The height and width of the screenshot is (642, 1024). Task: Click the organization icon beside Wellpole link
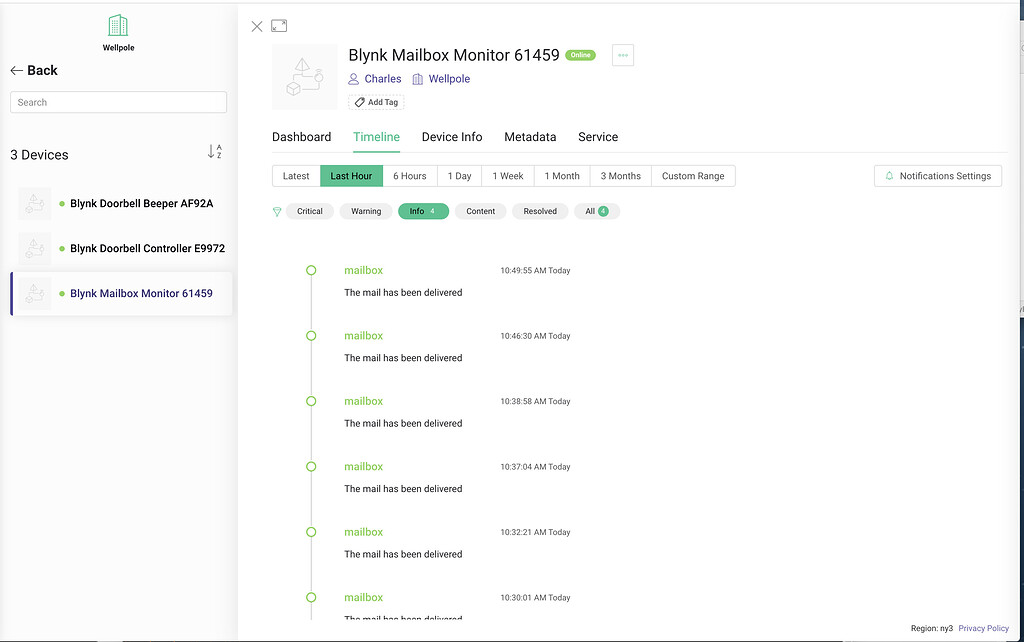click(417, 79)
